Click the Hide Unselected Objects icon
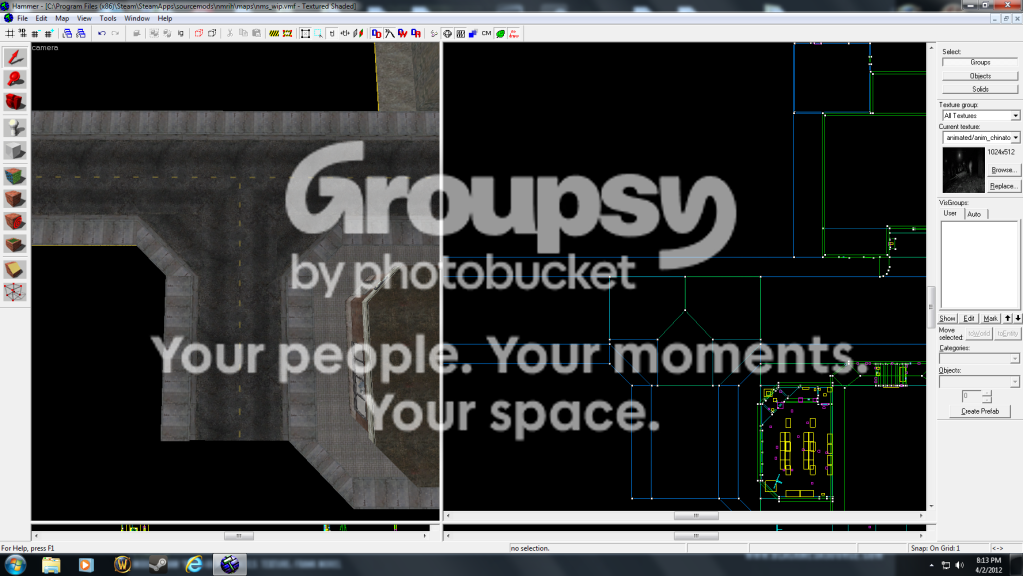 click(211, 33)
